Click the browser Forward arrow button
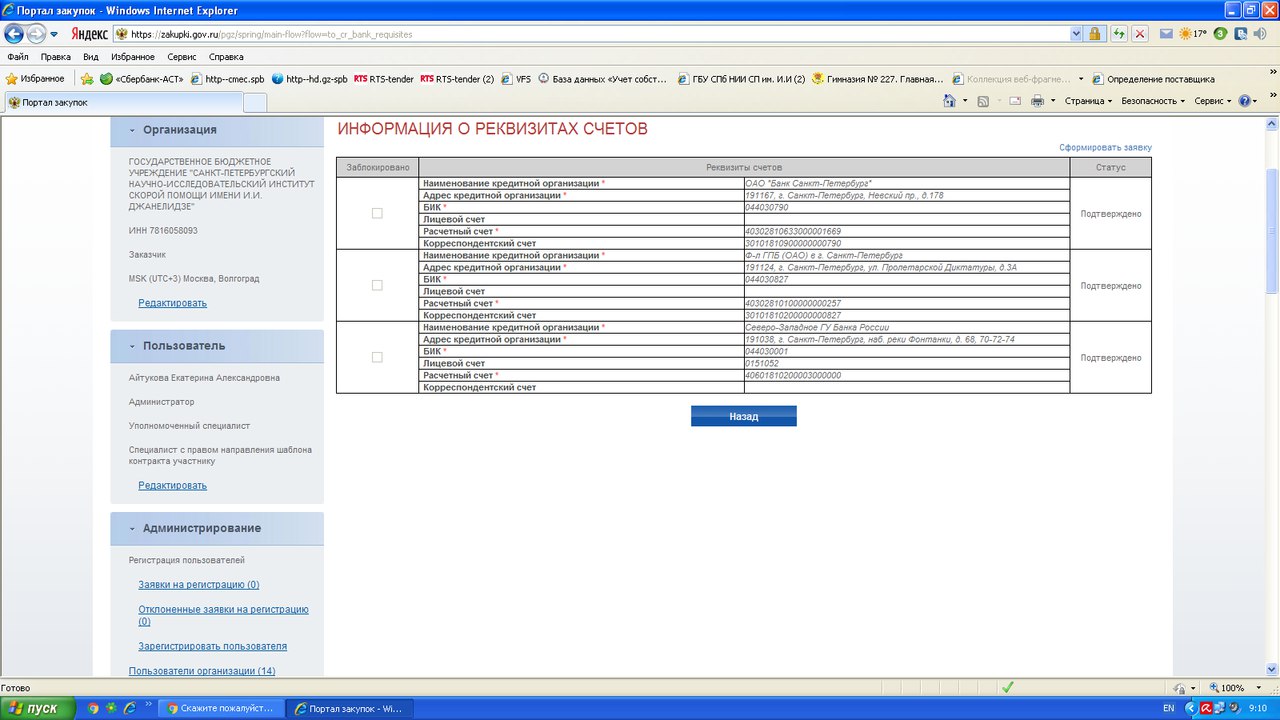 37,33
